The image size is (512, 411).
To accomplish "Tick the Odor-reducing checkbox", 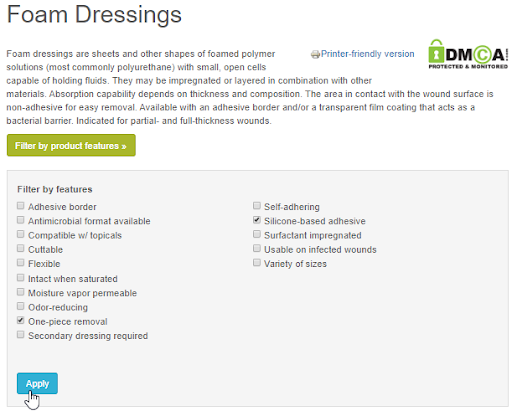I will tap(21, 306).
